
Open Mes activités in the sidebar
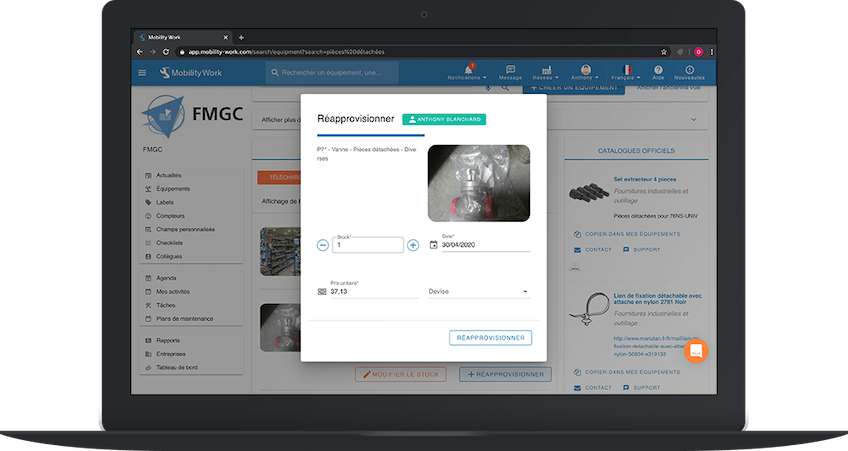coord(173,291)
